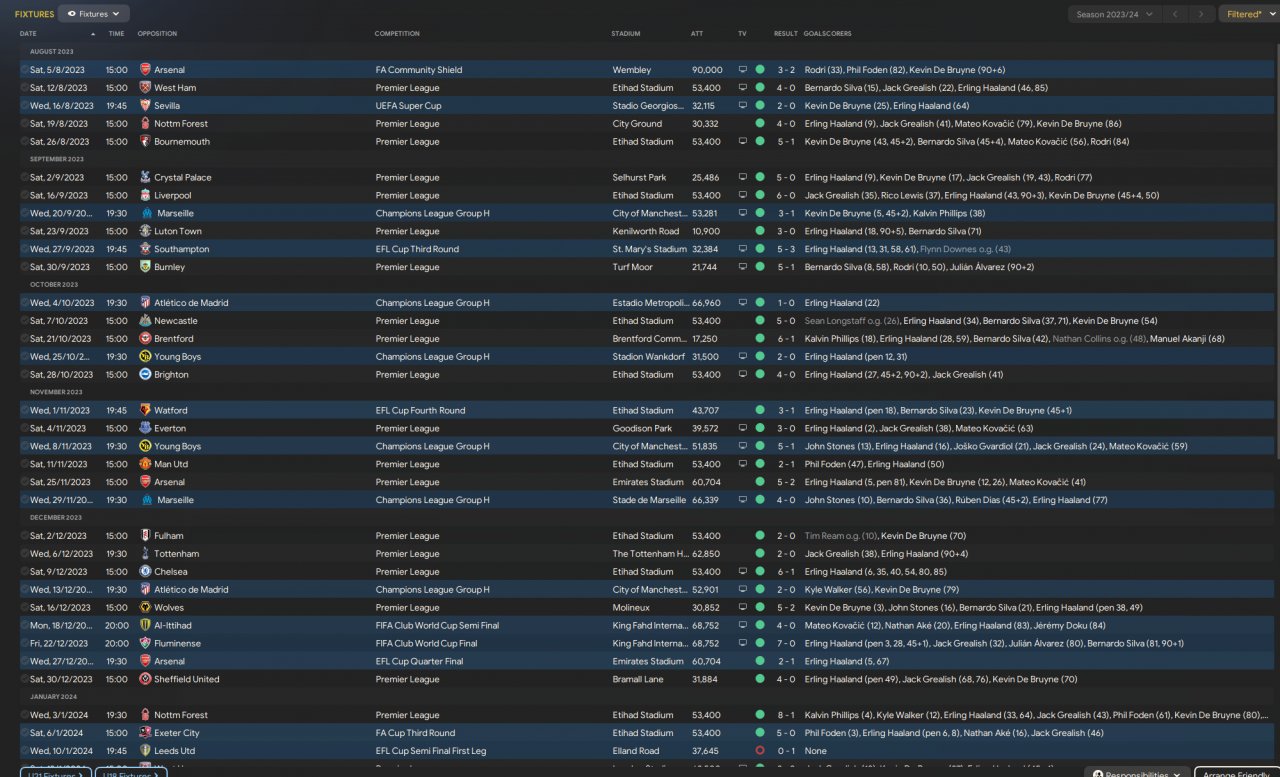Click the Arrange Friendly button
Viewport: 1280px width, 777px height.
tap(1237, 772)
